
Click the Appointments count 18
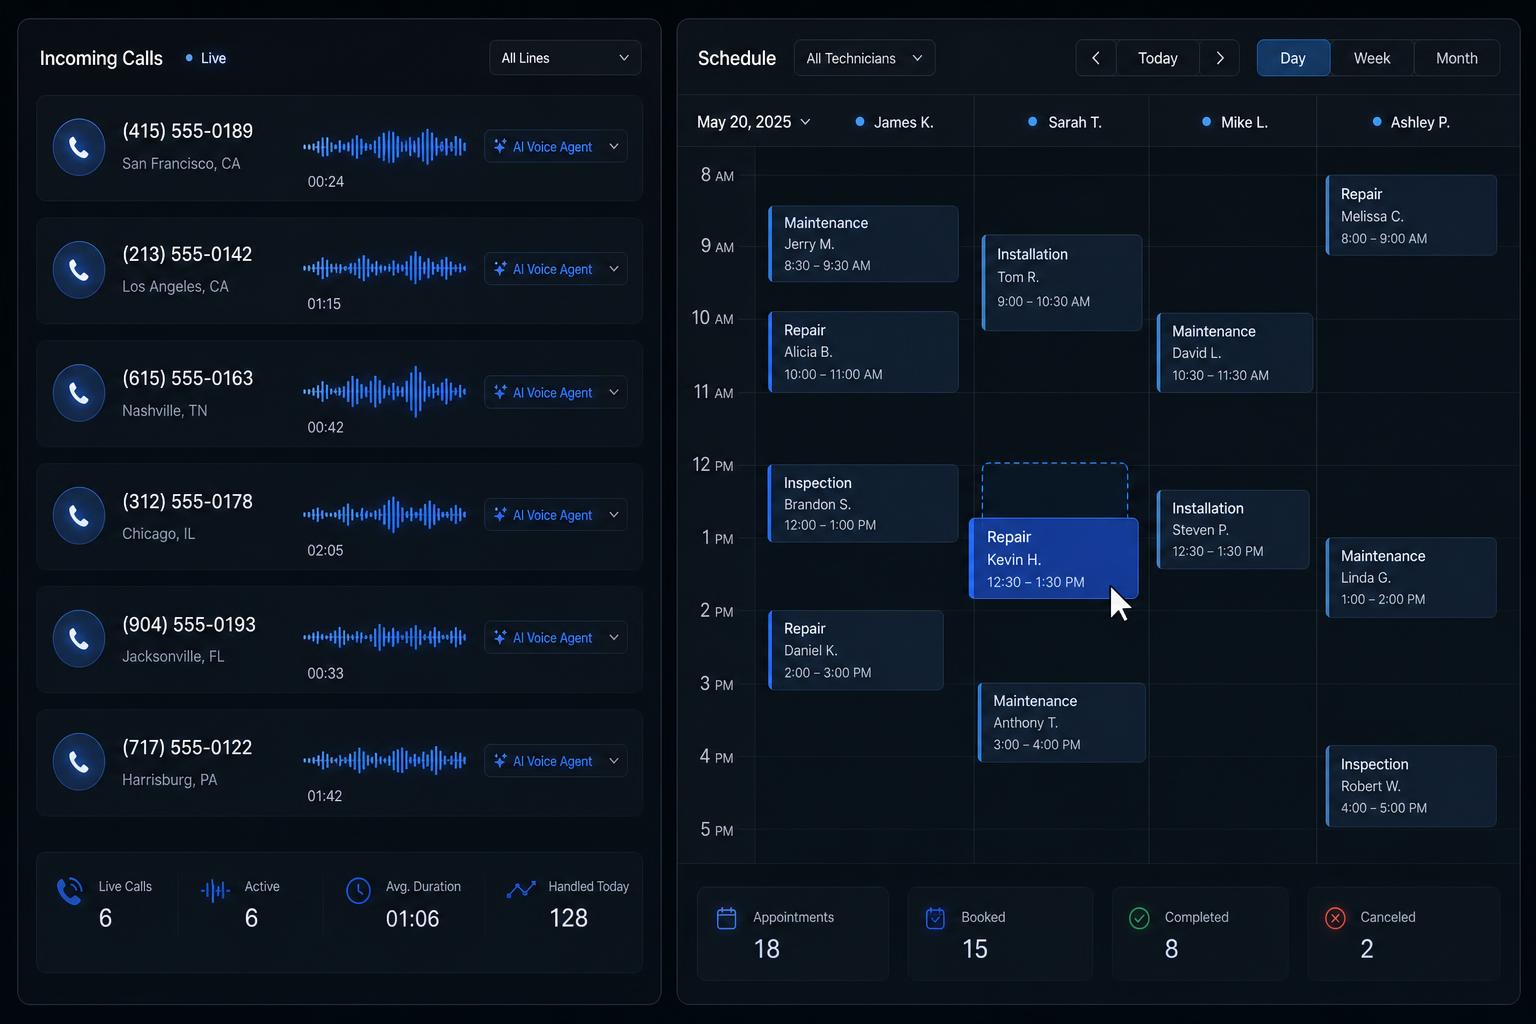766,949
